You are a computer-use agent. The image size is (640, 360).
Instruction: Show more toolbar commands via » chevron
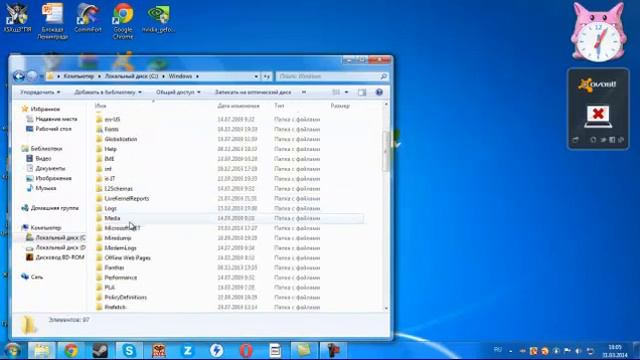304,92
